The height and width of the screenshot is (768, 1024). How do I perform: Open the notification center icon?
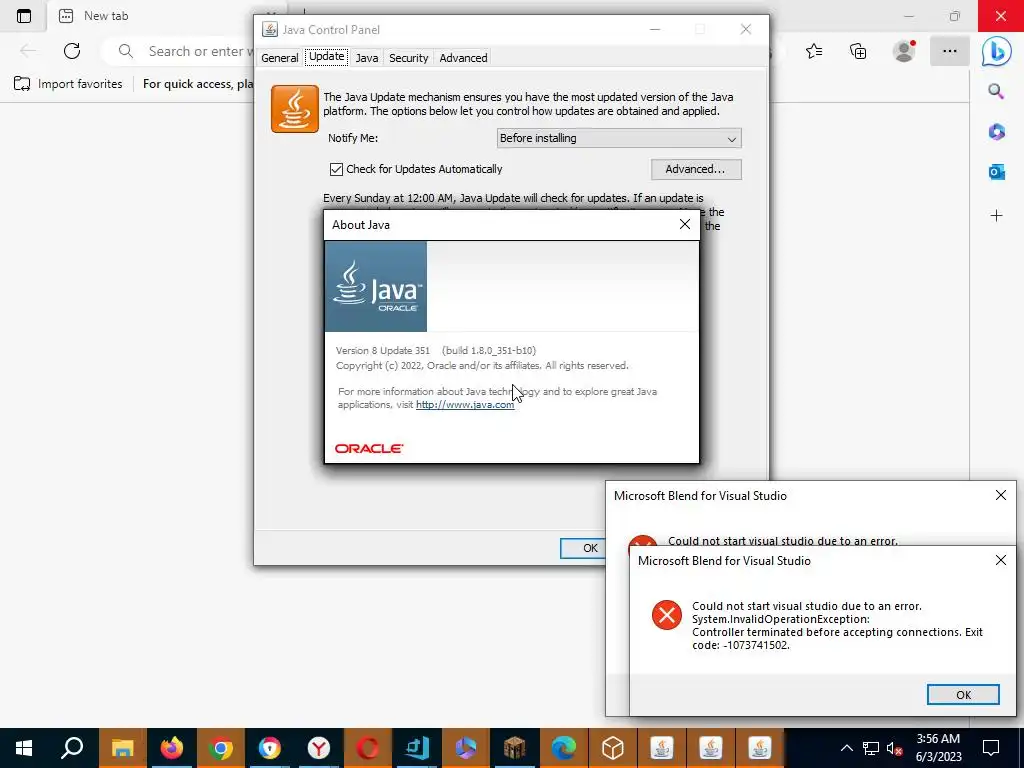point(991,748)
